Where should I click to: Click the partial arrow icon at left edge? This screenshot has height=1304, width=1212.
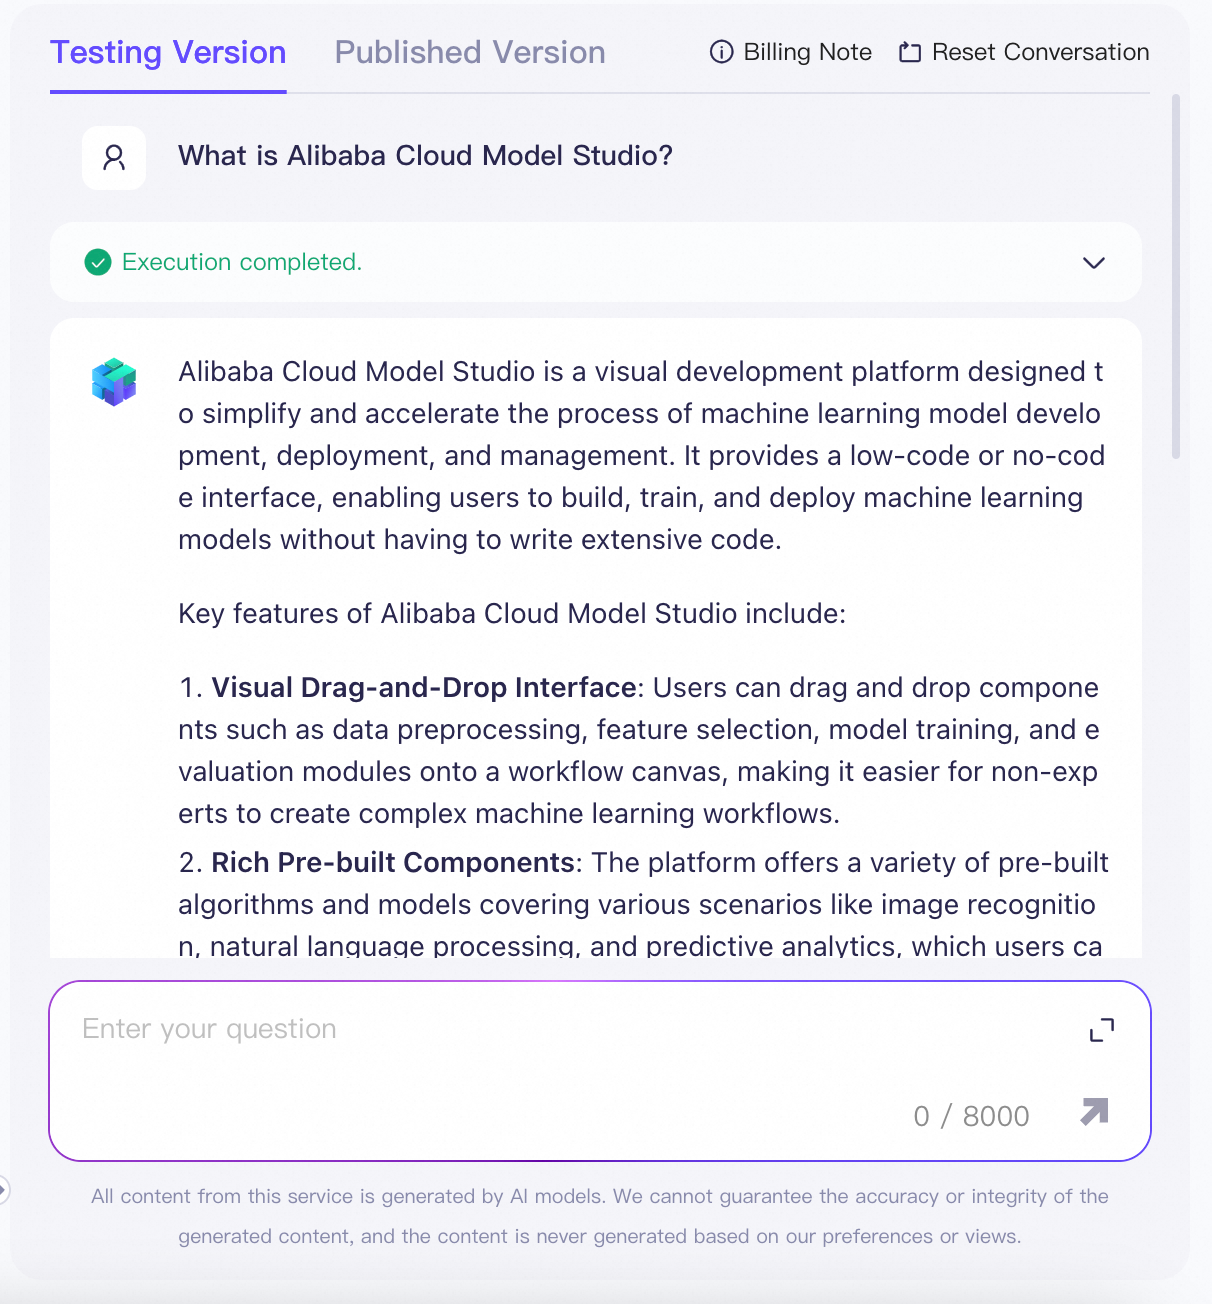tap(4, 1190)
